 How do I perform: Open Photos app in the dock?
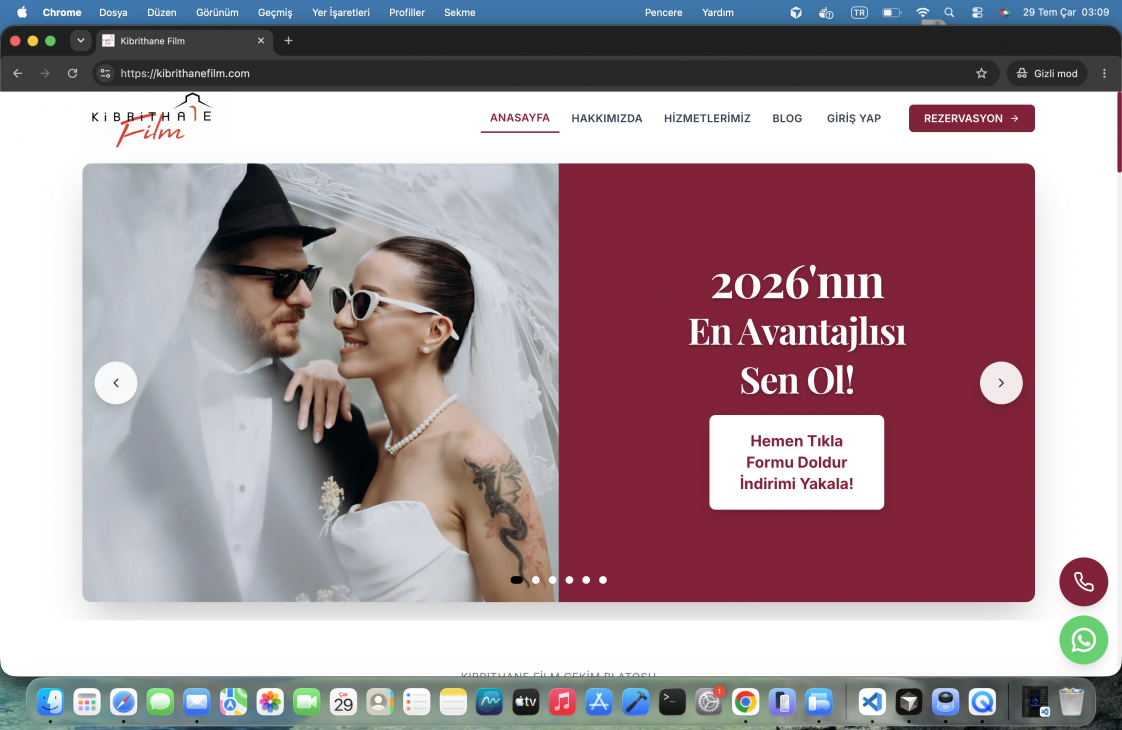[x=270, y=702]
